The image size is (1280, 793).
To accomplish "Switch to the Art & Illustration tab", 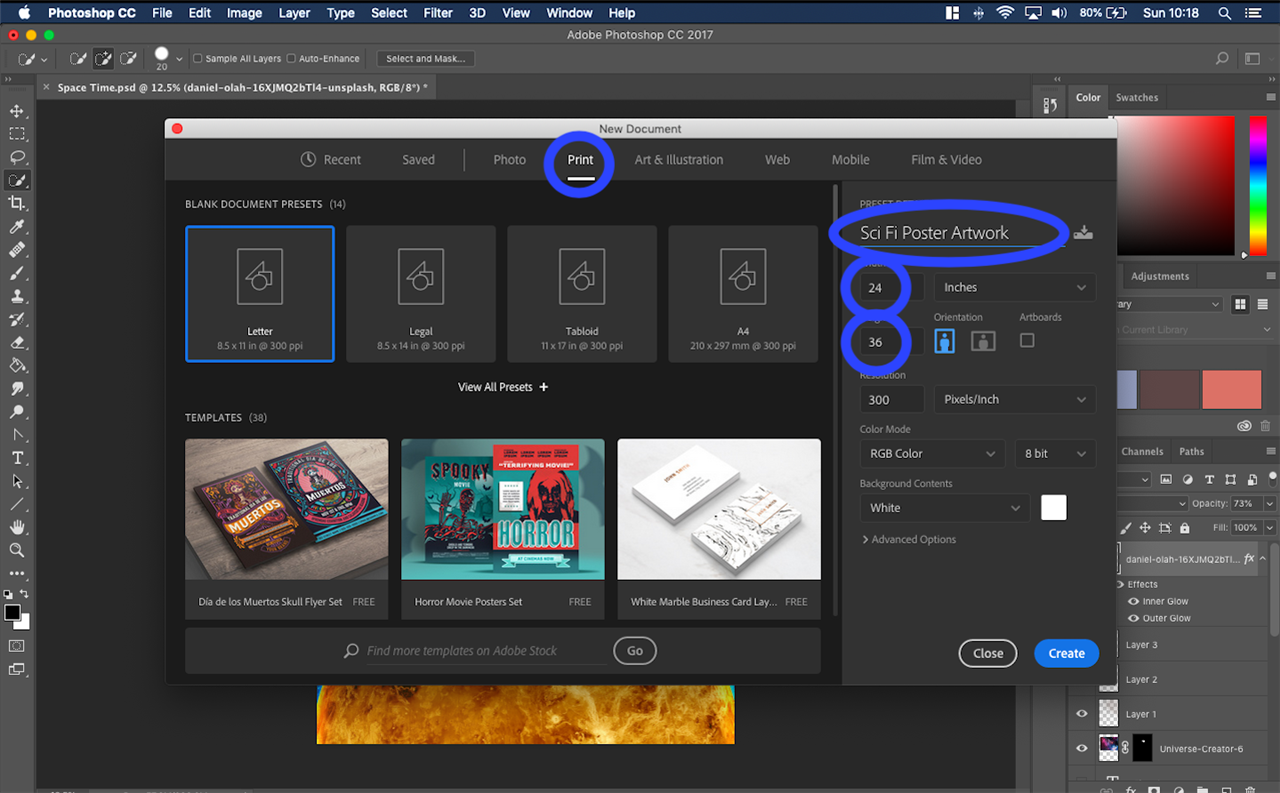I will click(x=679, y=159).
